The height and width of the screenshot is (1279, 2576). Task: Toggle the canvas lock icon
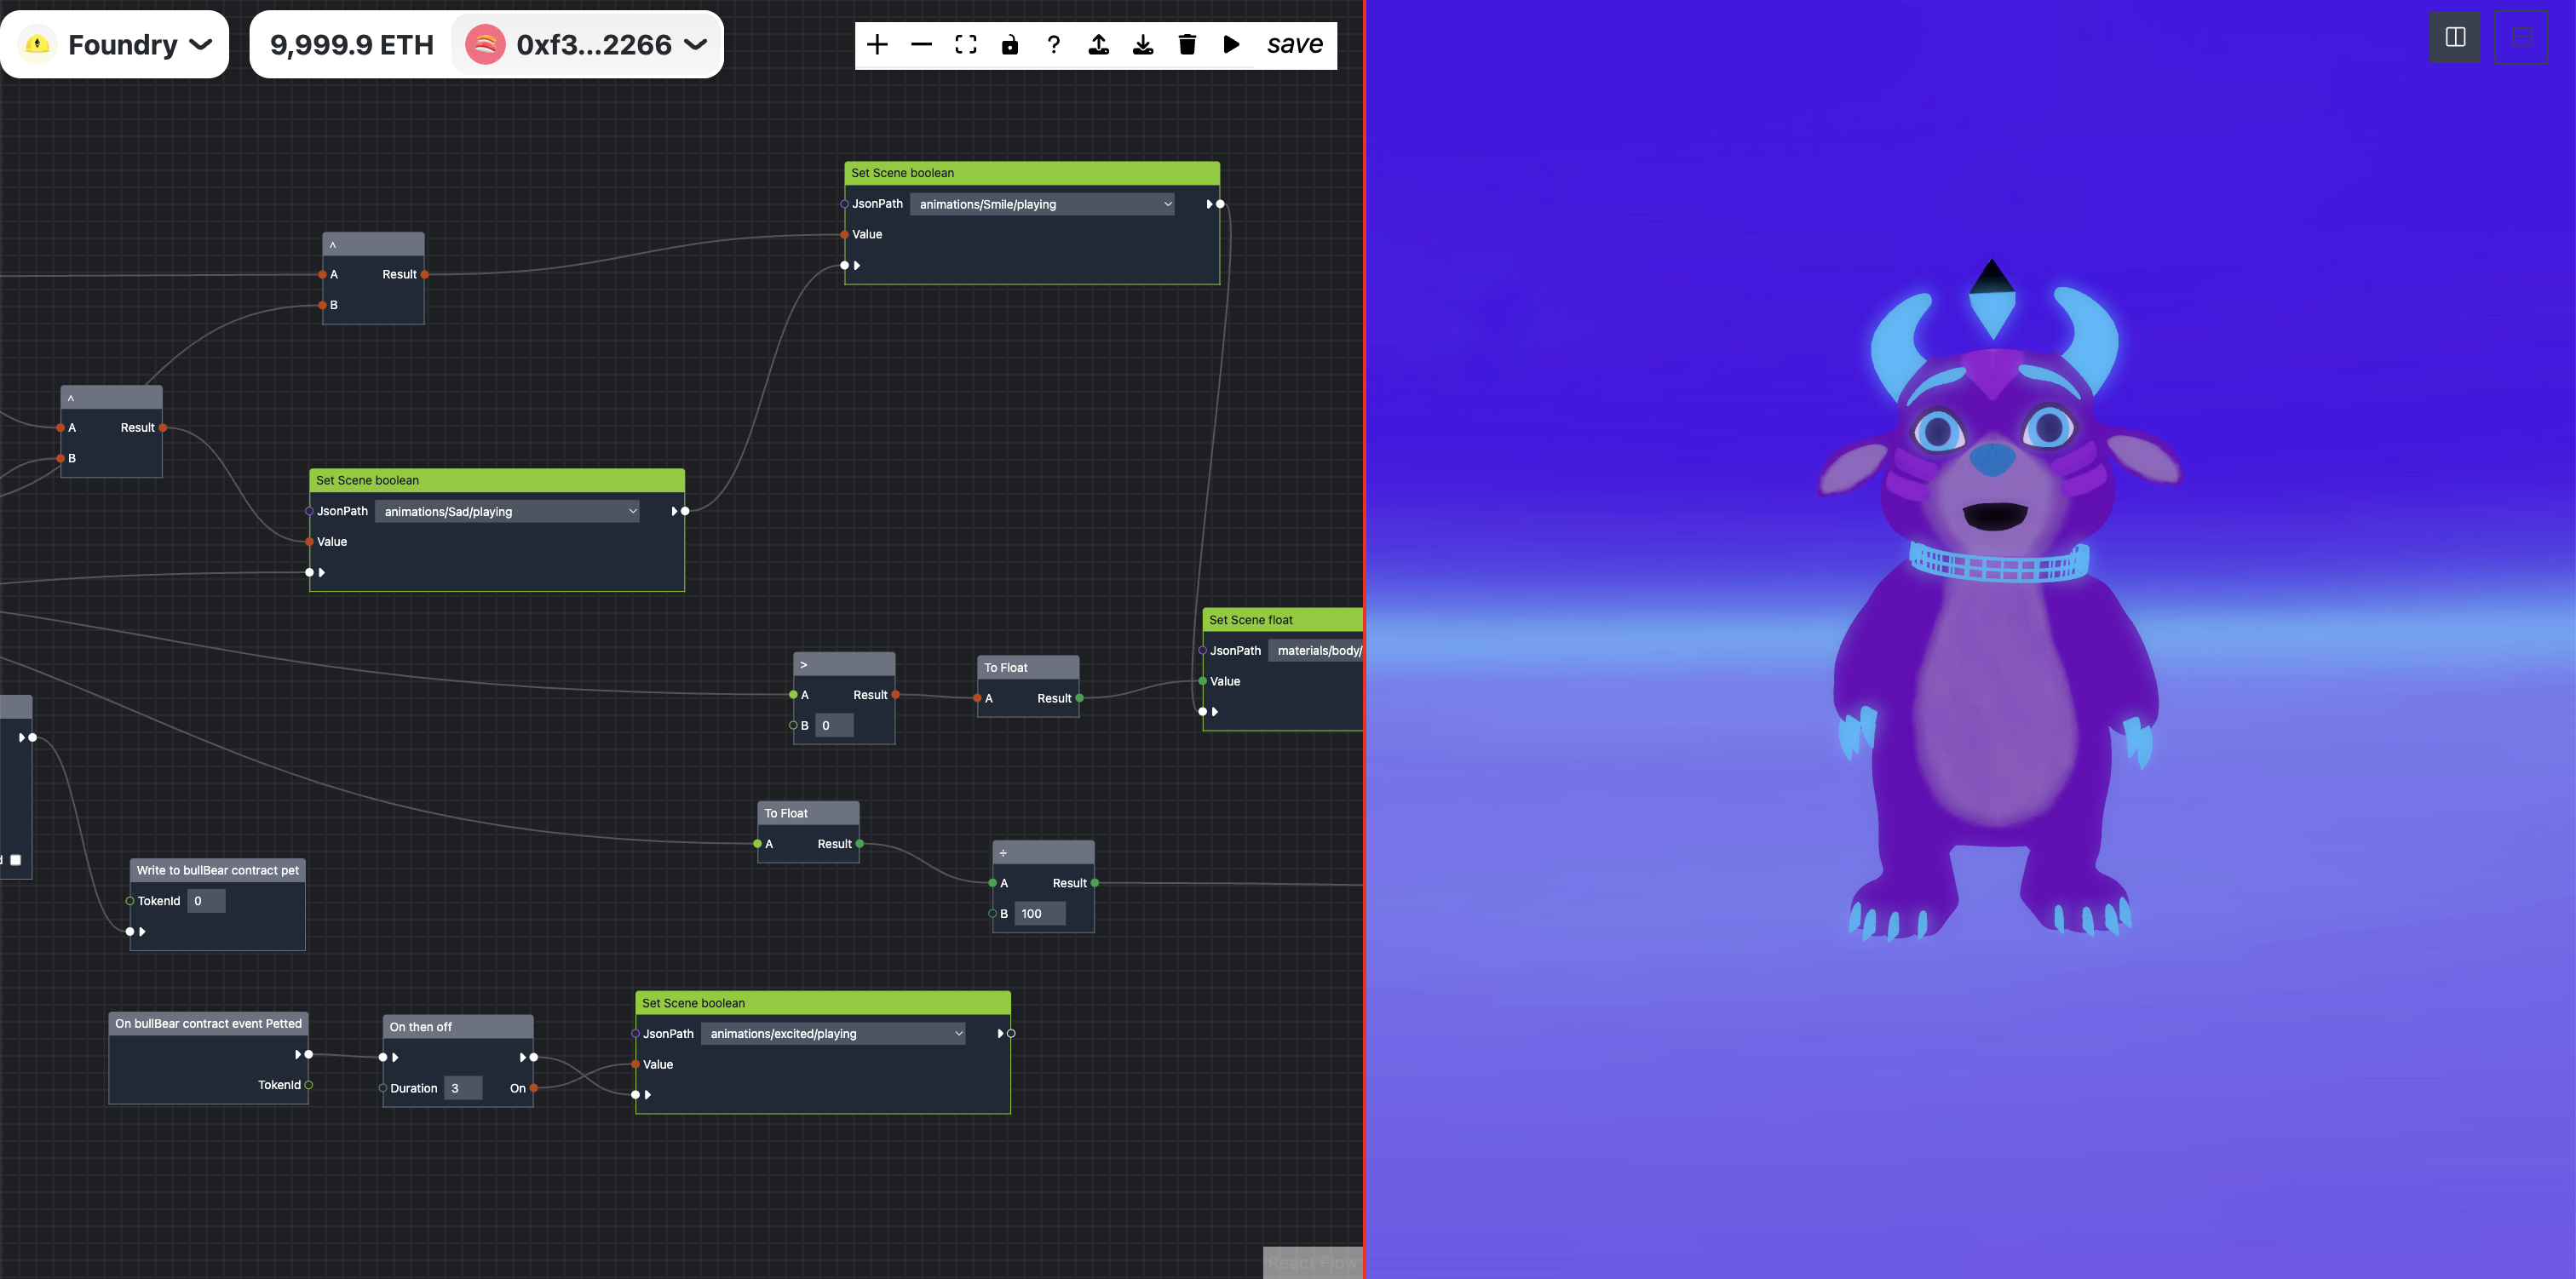coord(1010,45)
